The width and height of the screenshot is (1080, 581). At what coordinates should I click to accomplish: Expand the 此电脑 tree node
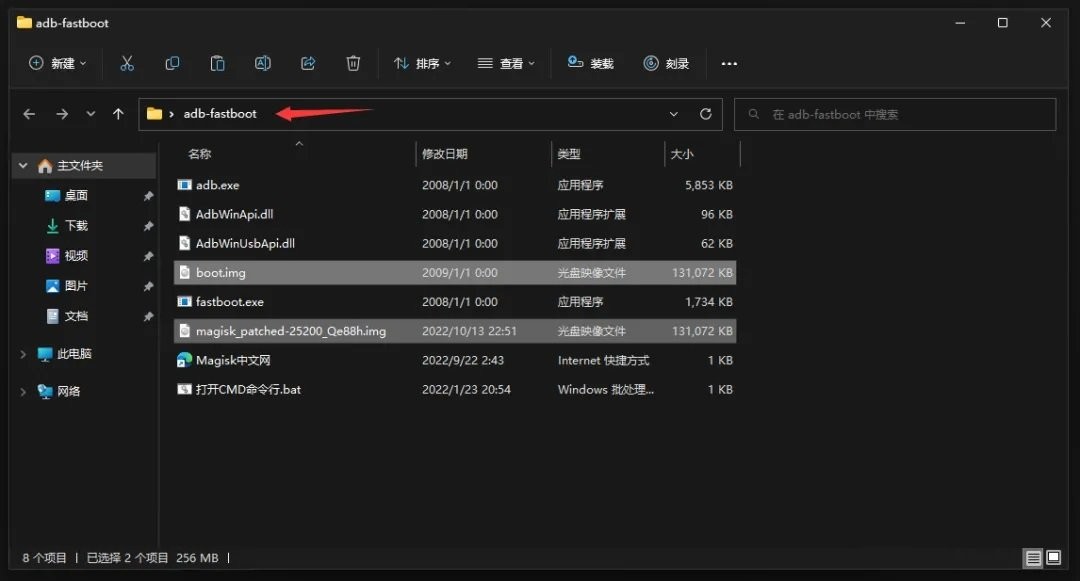click(23, 354)
